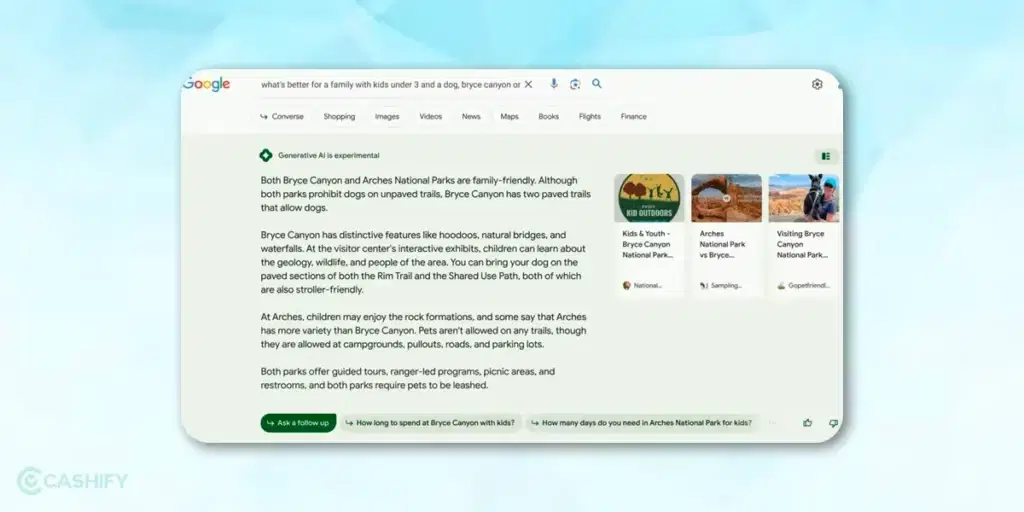This screenshot has height=512, width=1024.
Task: Open 'Arches National Park vs Bryce' link
Action: 723,244
